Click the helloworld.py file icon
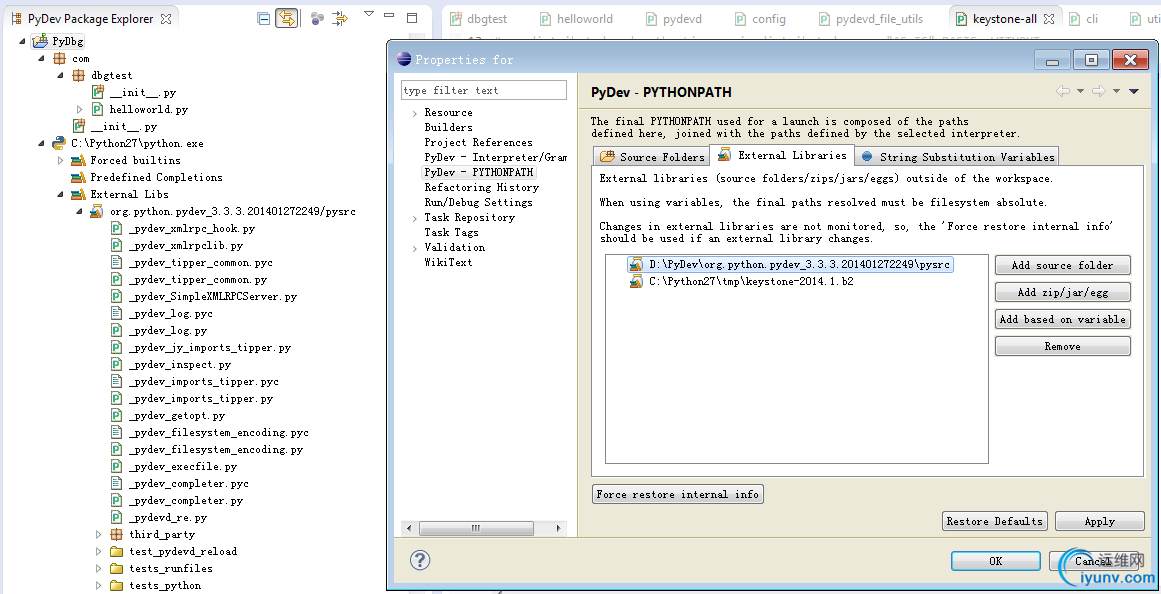The height and width of the screenshot is (594, 1161). coord(98,109)
